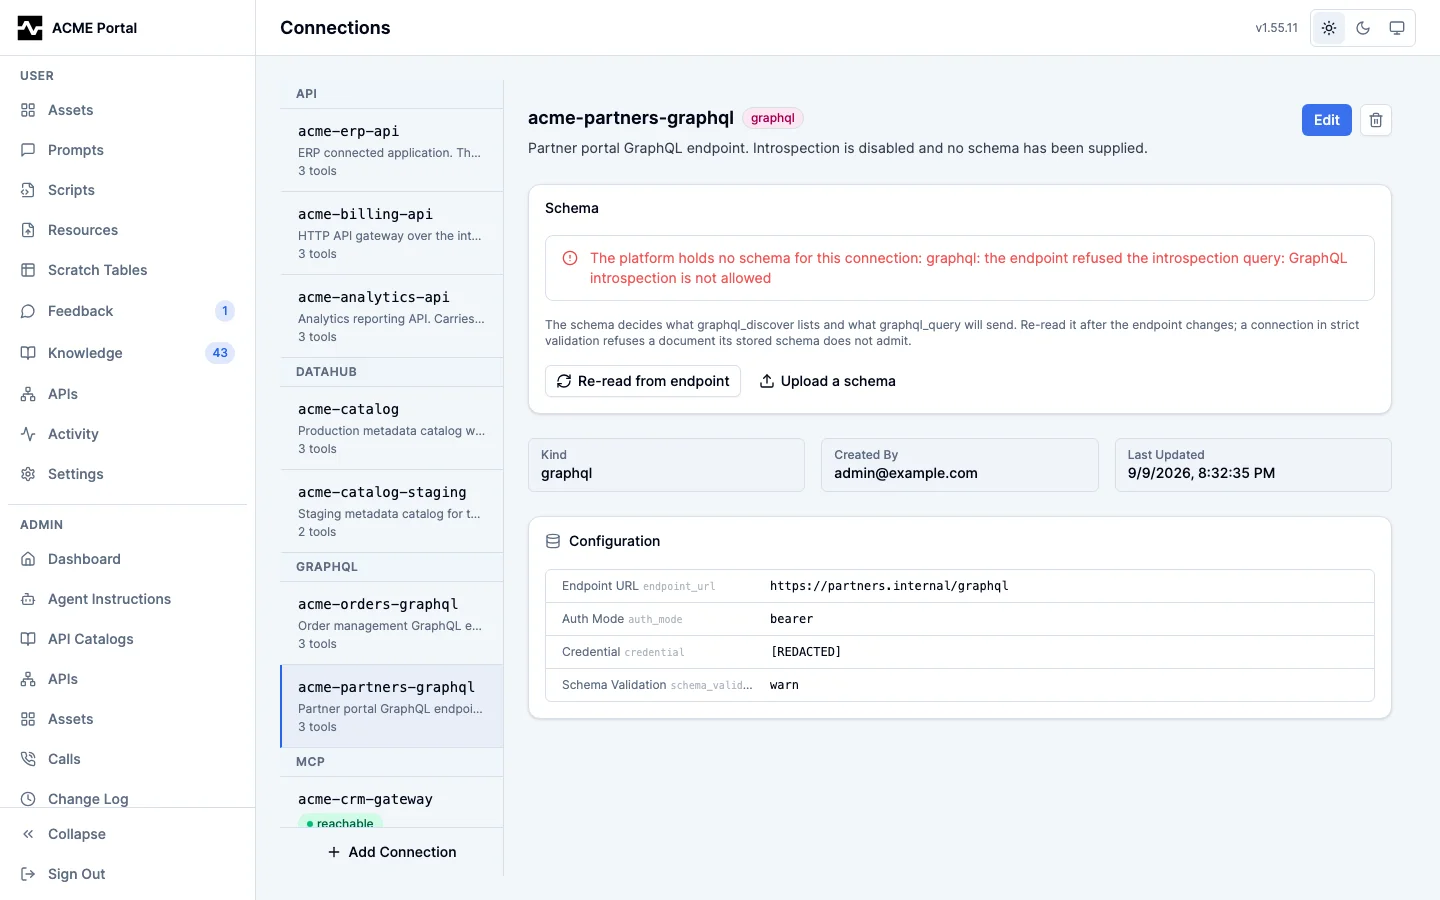1440x900 pixels.
Task: Edit the acme-partners-graphql connection
Action: [x=1327, y=120]
